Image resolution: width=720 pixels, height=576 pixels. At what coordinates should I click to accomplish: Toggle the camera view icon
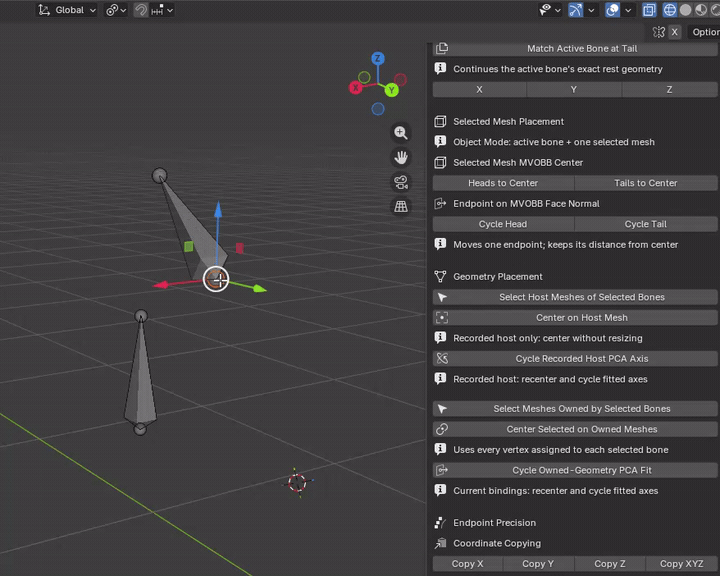(401, 182)
